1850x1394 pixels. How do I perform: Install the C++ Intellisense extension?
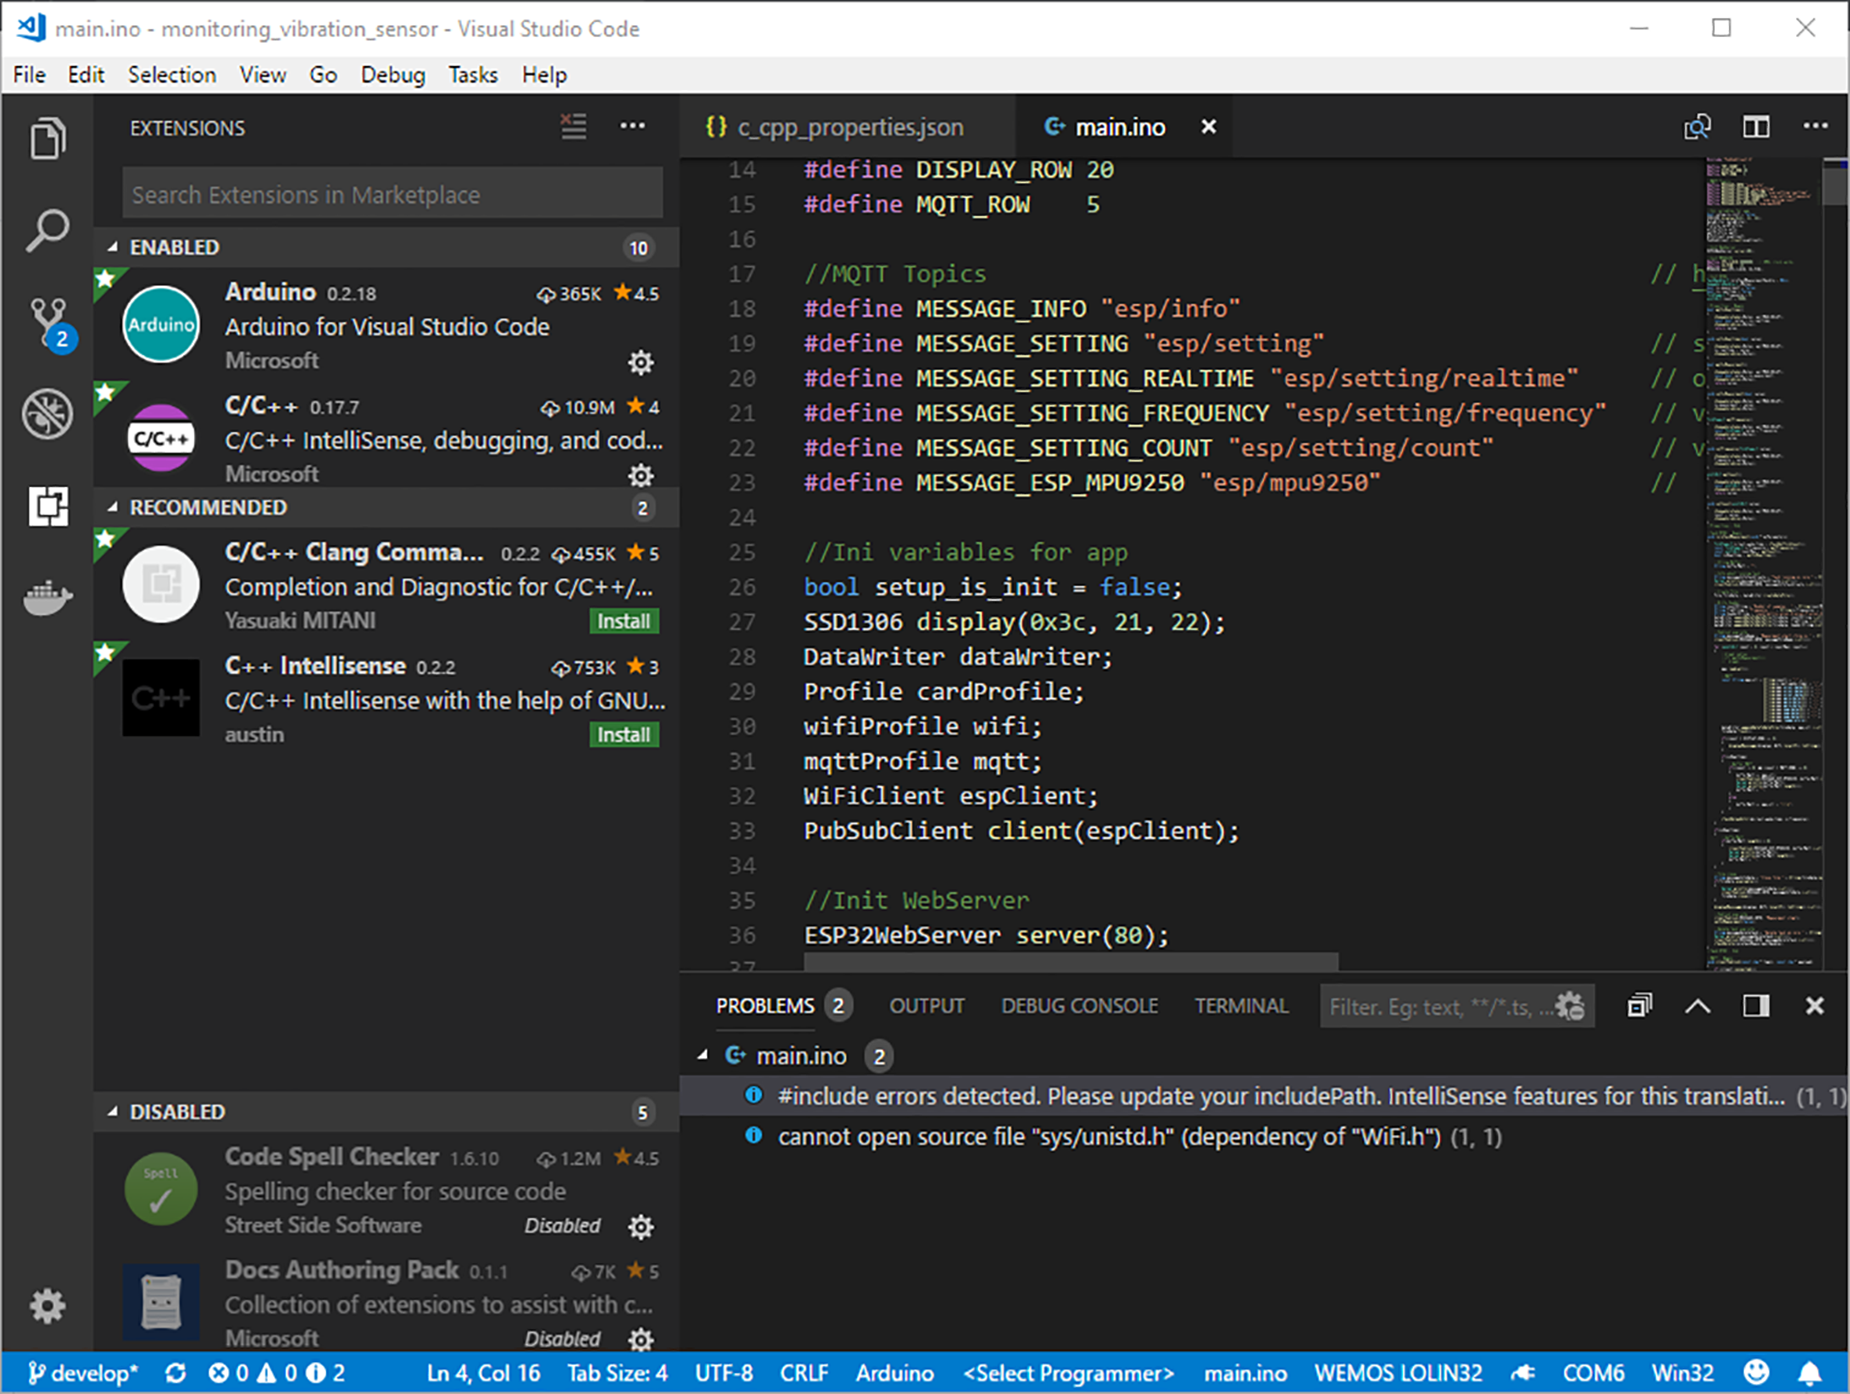click(624, 735)
